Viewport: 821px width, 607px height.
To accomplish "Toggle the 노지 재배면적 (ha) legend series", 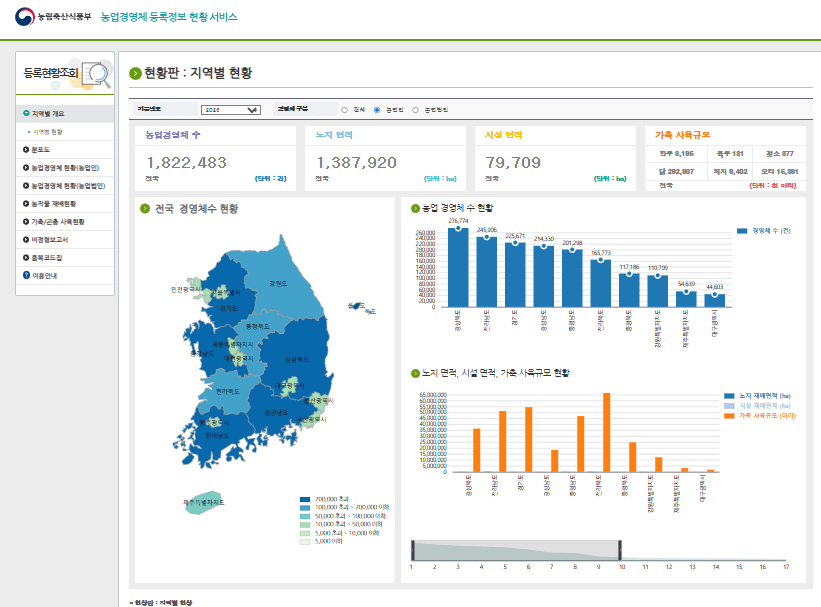I will point(757,396).
